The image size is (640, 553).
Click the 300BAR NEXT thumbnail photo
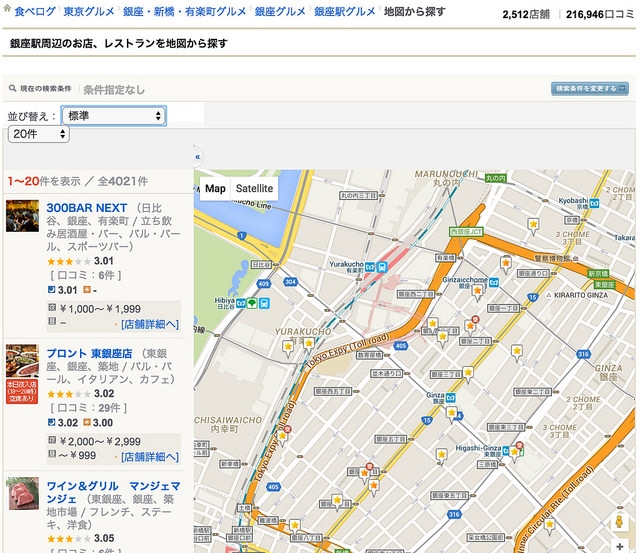tap(22, 216)
